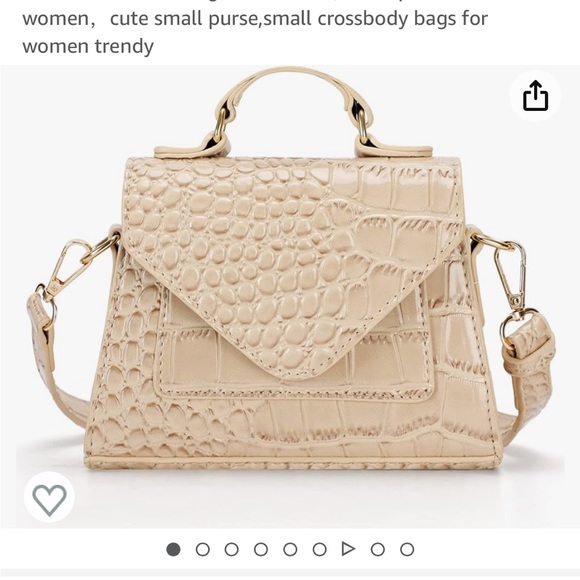Add item to wishlist with heart icon
Viewport: 580px width, 580px height.
(x=50, y=497)
